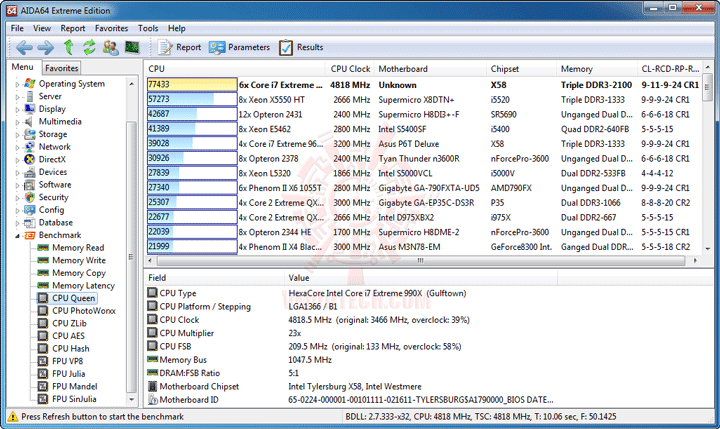Switch to the Favorites tab

tap(62, 68)
